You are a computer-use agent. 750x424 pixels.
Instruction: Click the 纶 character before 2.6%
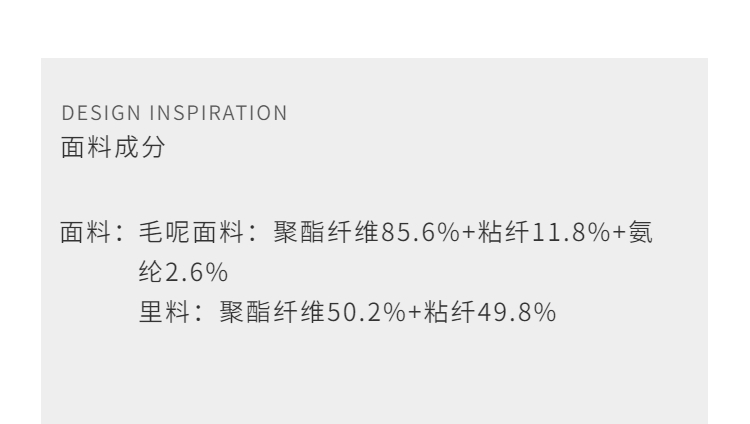click(148, 270)
